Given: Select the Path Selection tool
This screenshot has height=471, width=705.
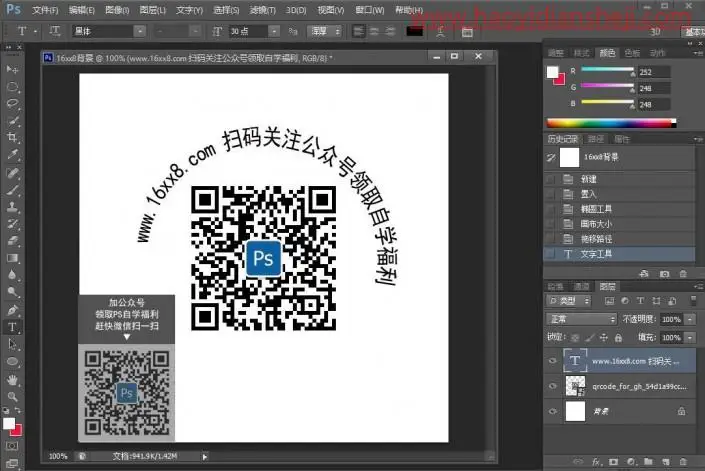Looking at the screenshot, I should pos(12,344).
